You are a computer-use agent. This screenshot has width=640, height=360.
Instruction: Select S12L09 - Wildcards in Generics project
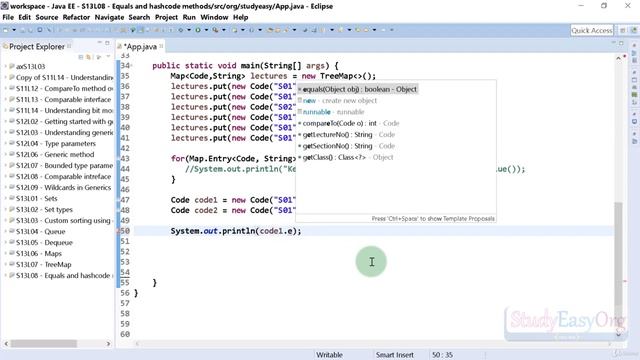click(x=63, y=187)
